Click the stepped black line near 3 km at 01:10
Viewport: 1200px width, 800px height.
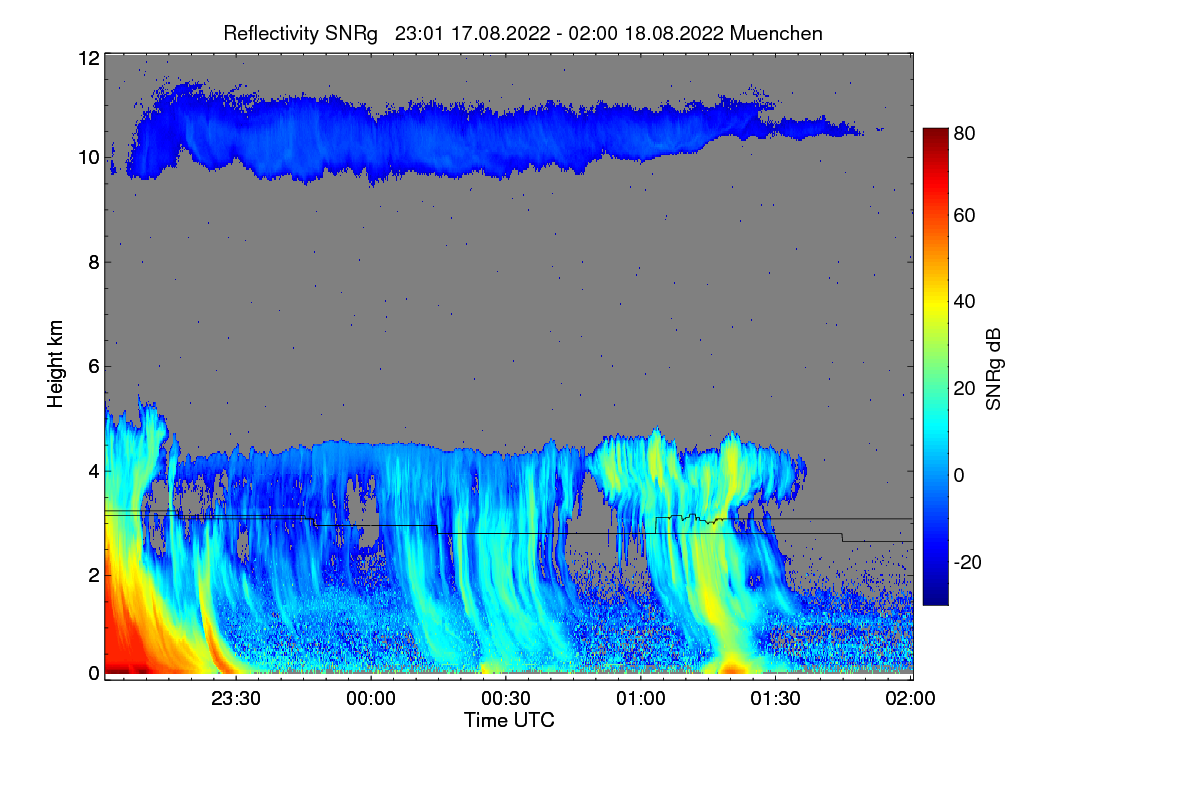coord(690,518)
